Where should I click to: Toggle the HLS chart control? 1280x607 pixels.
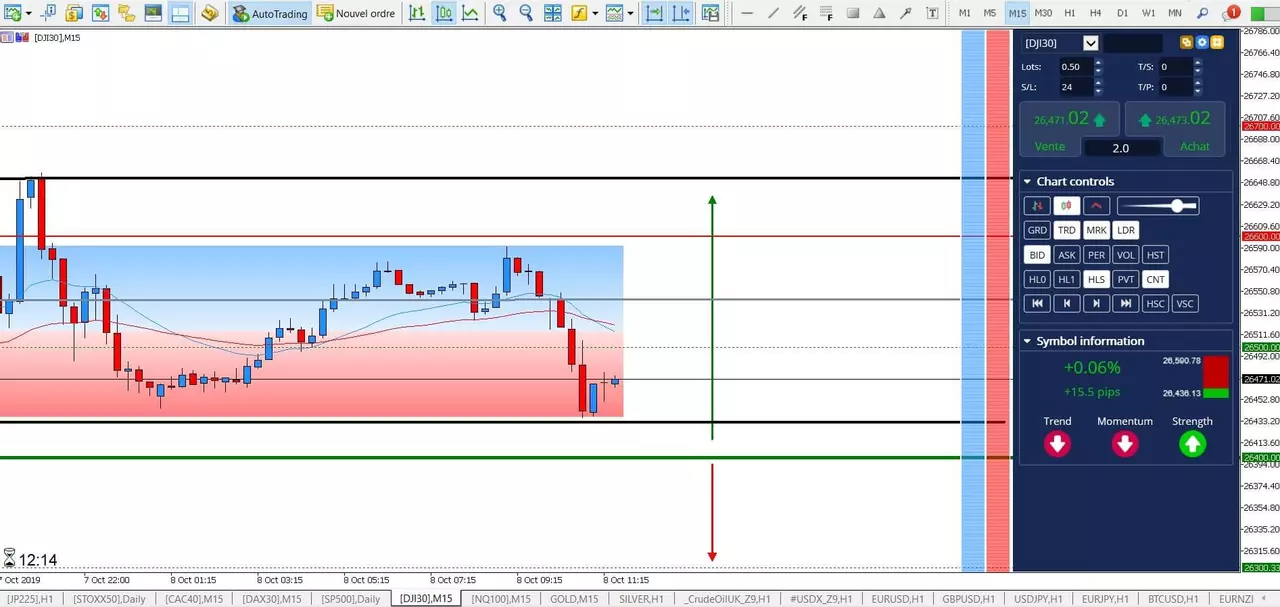coord(1097,280)
